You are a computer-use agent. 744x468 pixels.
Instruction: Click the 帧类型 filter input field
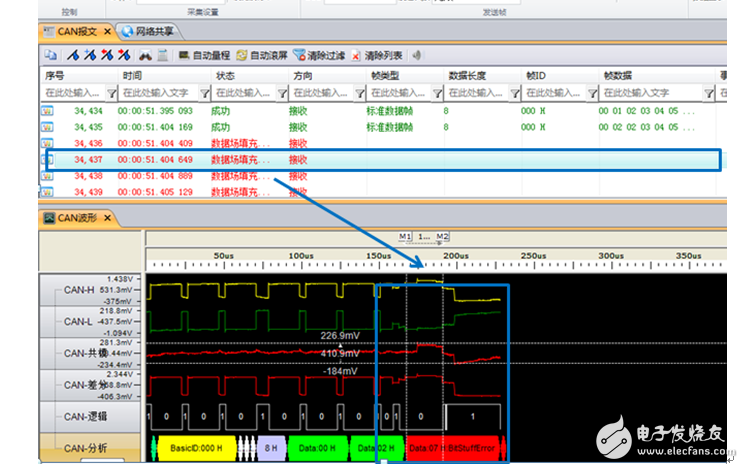400,93
